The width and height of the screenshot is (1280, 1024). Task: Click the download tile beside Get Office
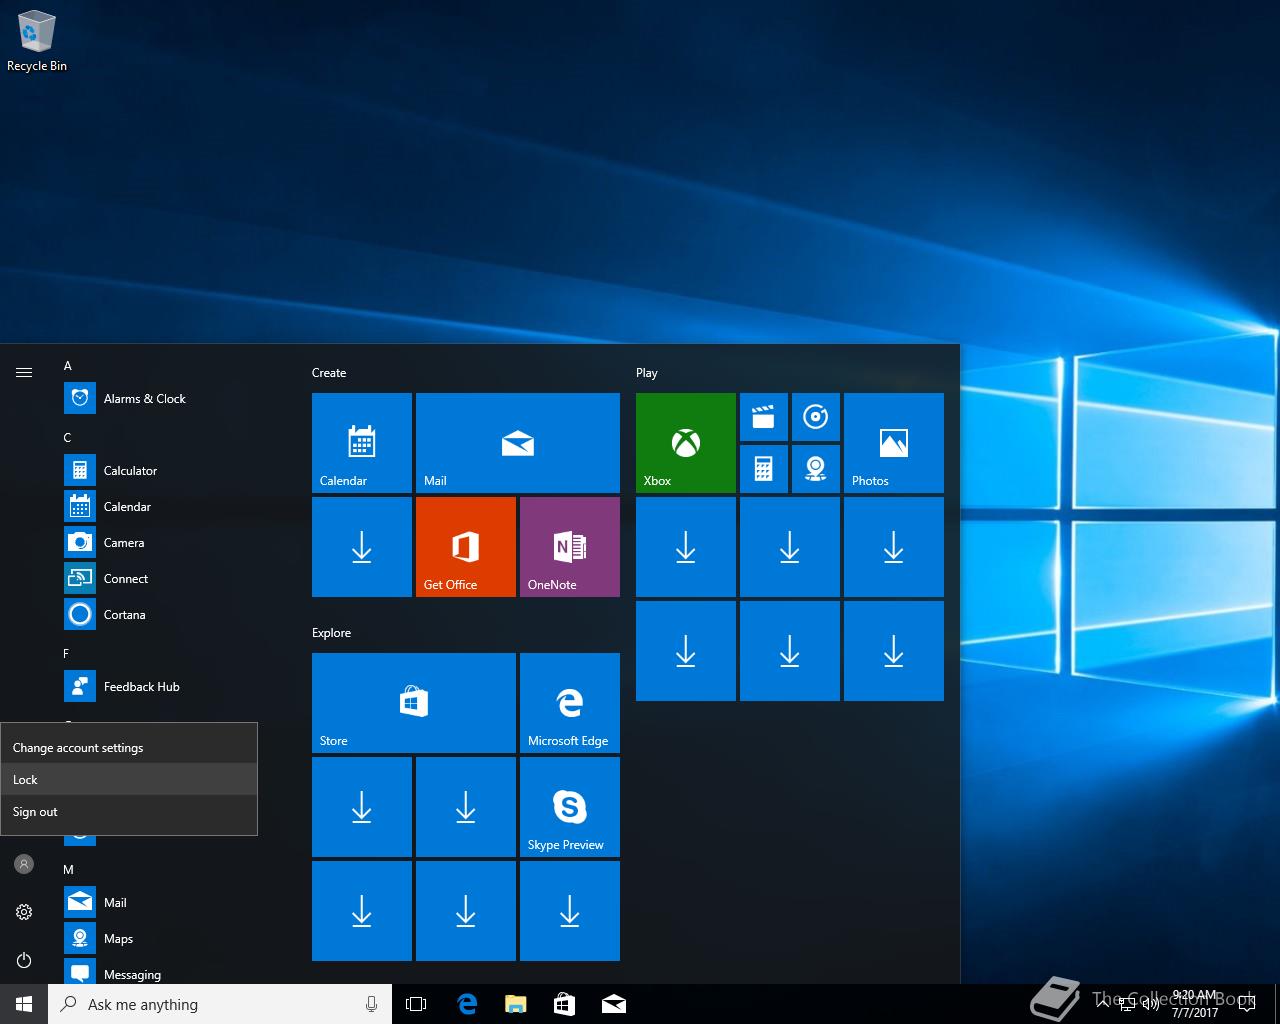point(362,547)
